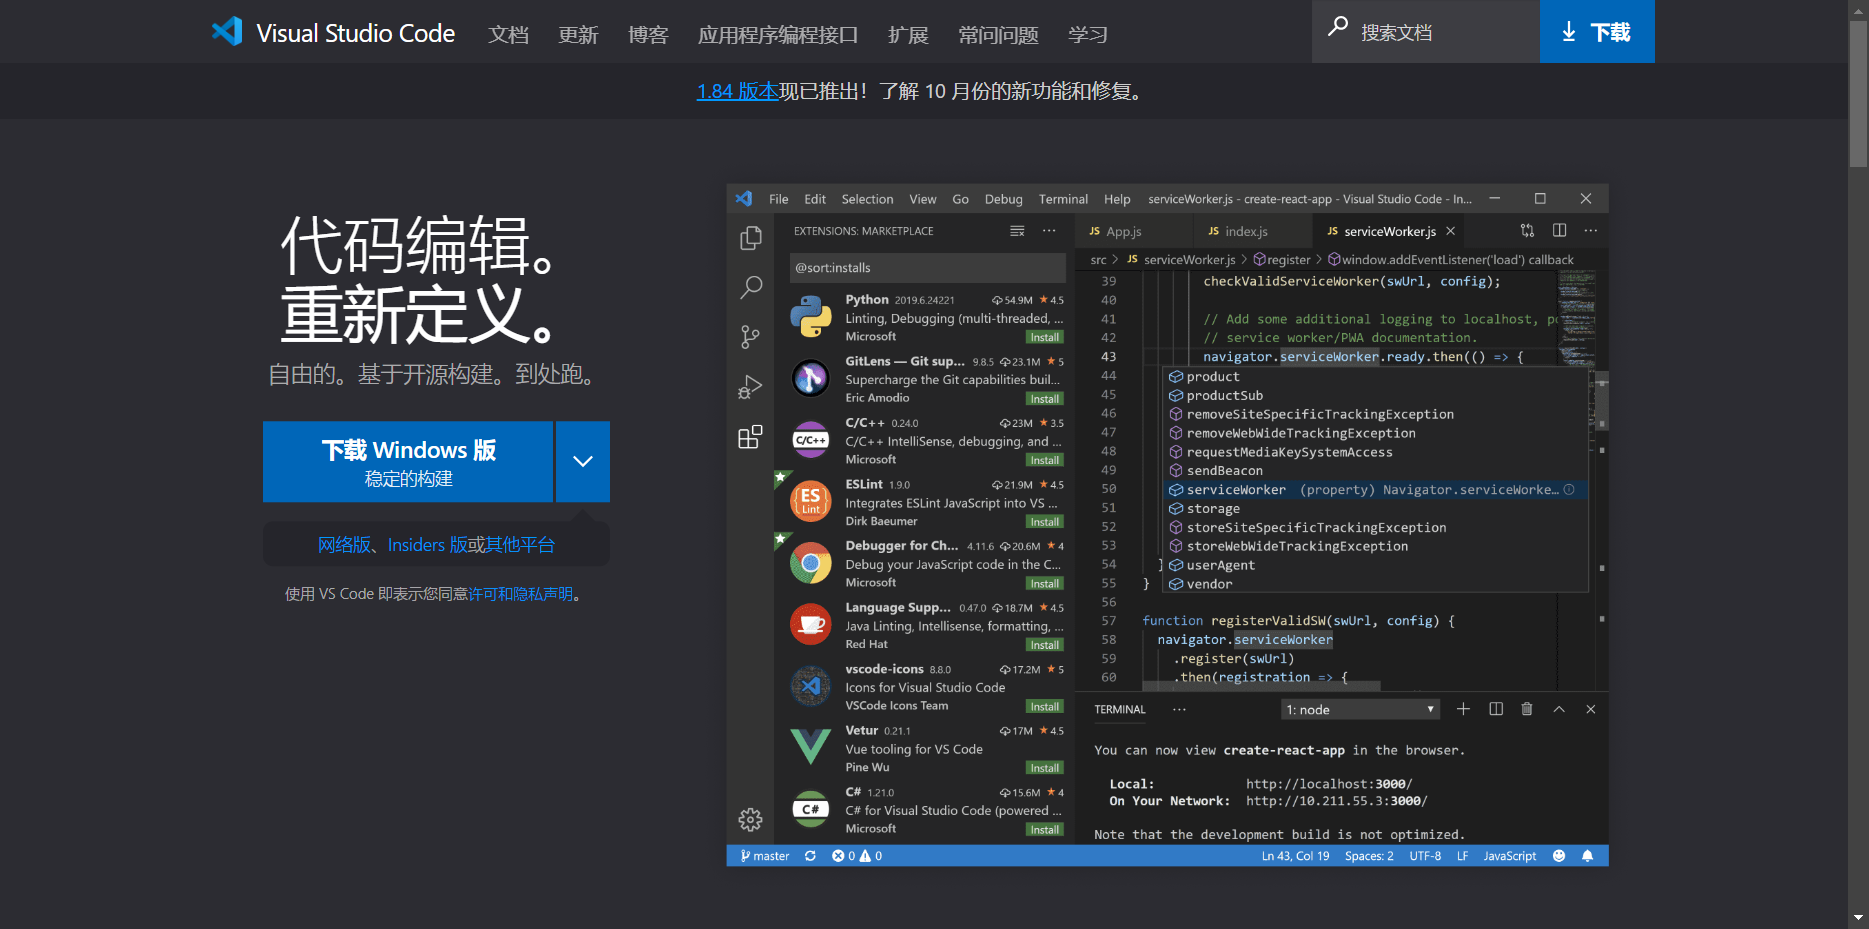
Task: Click the notifications bell in the status bar
Action: point(1587,856)
